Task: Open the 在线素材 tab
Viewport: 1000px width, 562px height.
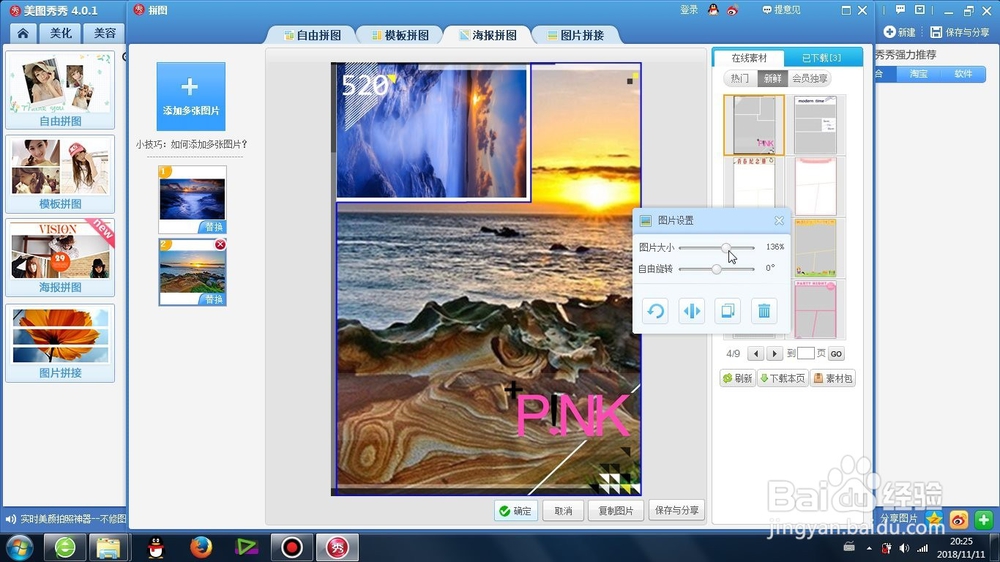Action: pyautogui.click(x=749, y=58)
